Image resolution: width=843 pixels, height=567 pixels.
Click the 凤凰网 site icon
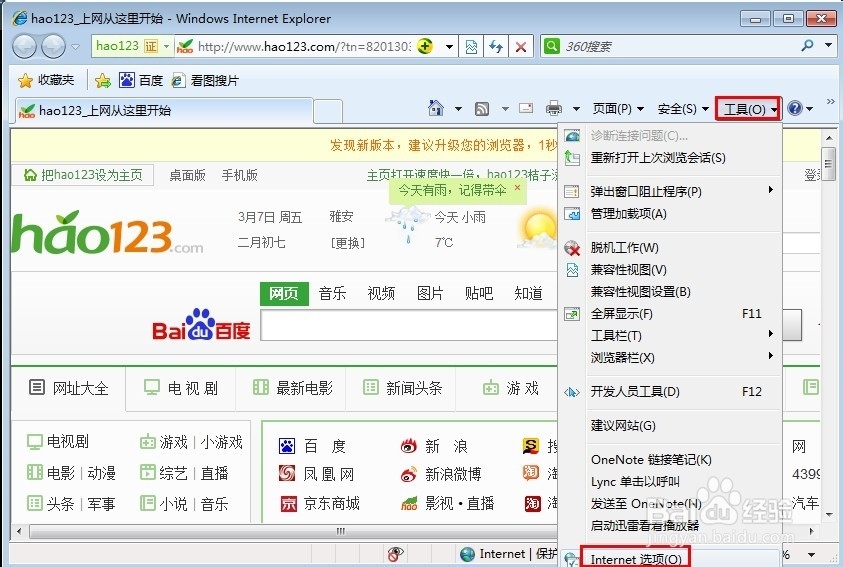pos(287,473)
